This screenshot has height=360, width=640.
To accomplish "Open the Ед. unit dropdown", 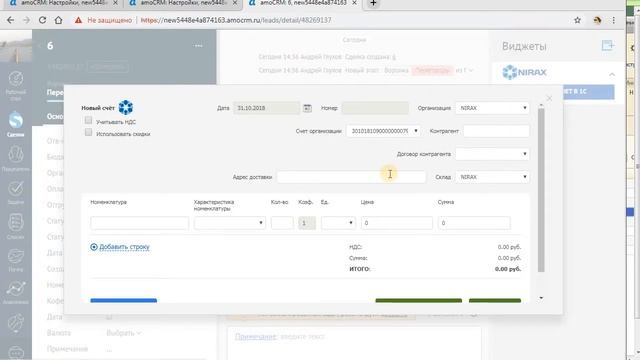I will pos(338,223).
